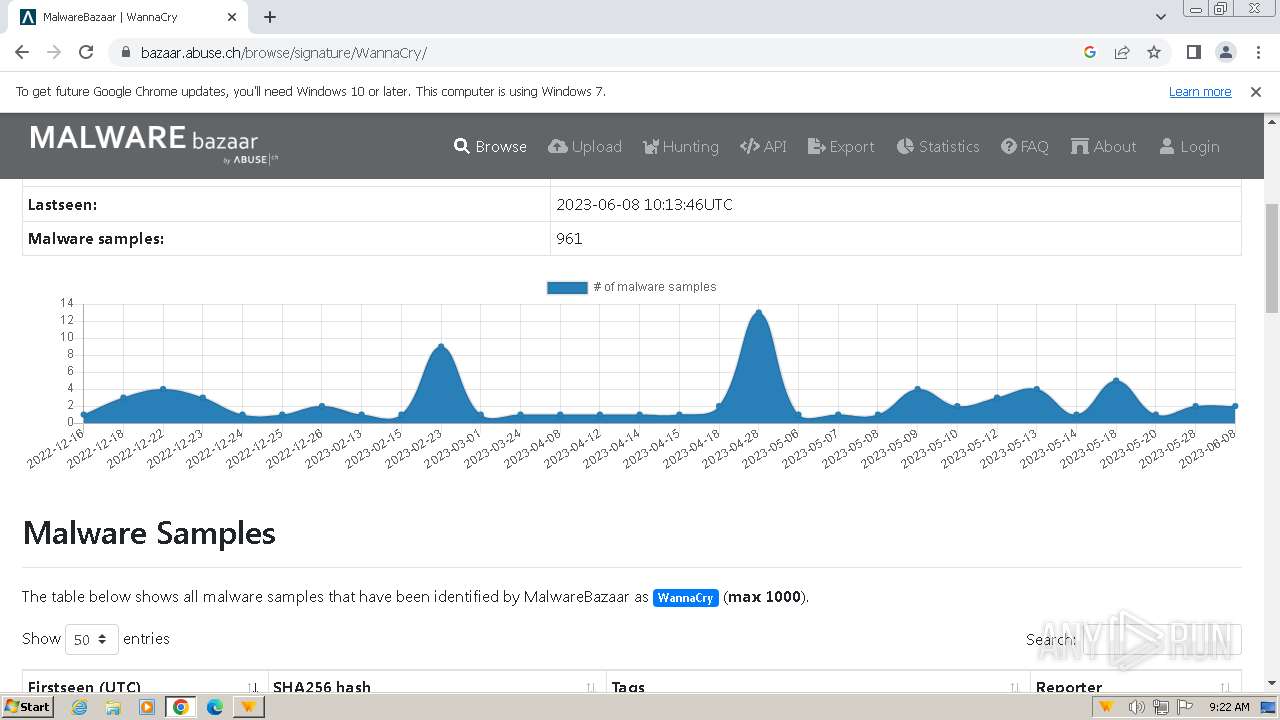Click the Learn more link

1200,91
